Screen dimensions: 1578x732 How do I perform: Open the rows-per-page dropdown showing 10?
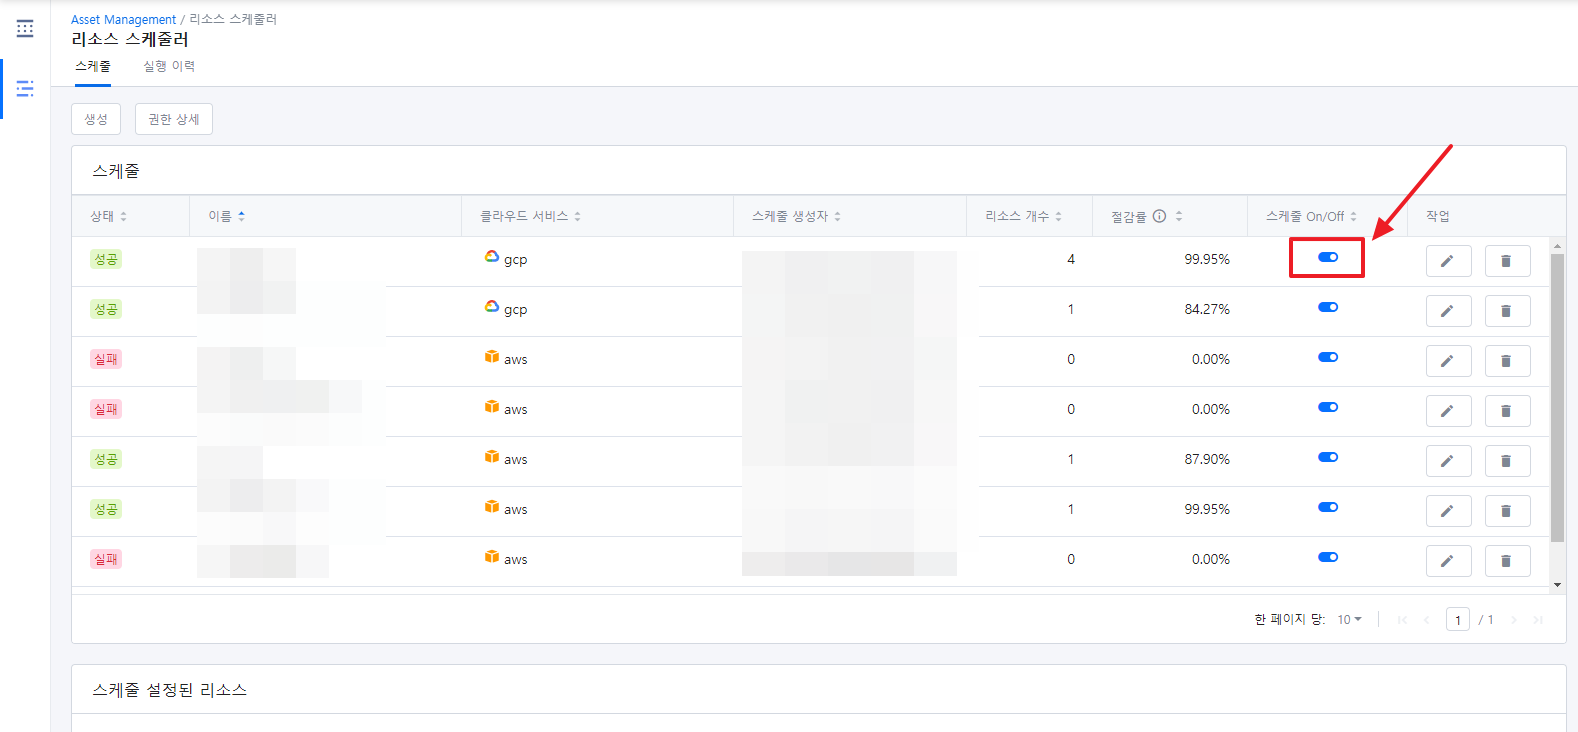(x=1349, y=620)
